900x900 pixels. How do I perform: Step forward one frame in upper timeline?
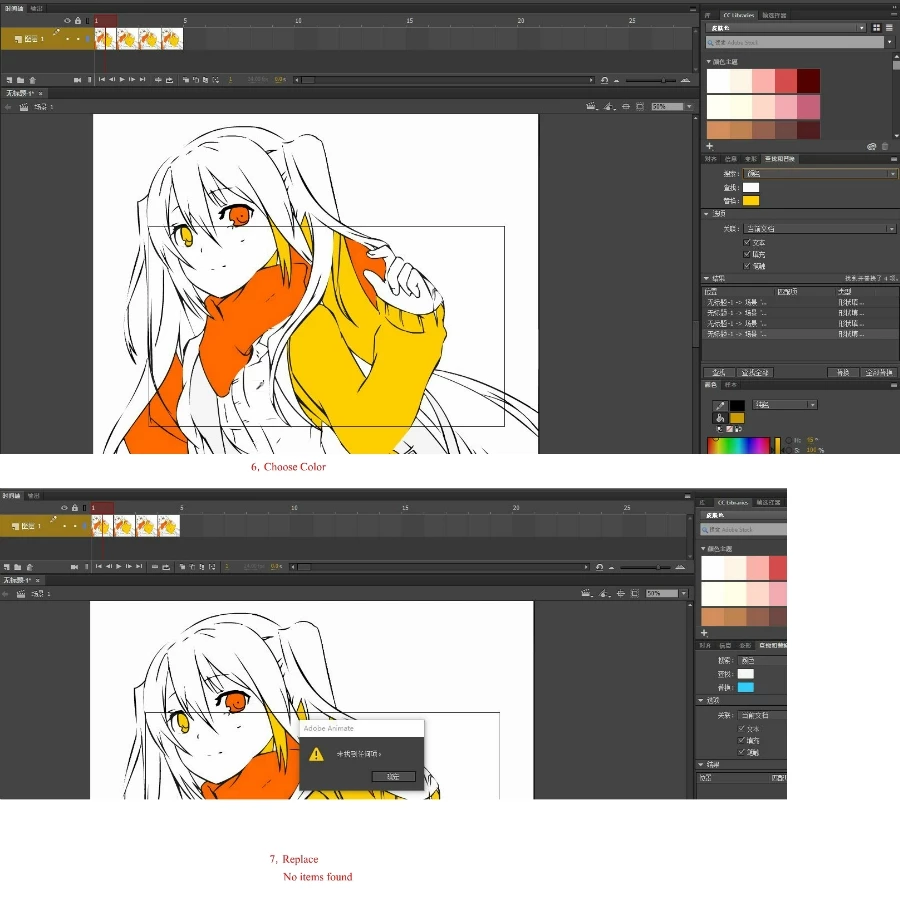pyautogui.click(x=132, y=80)
